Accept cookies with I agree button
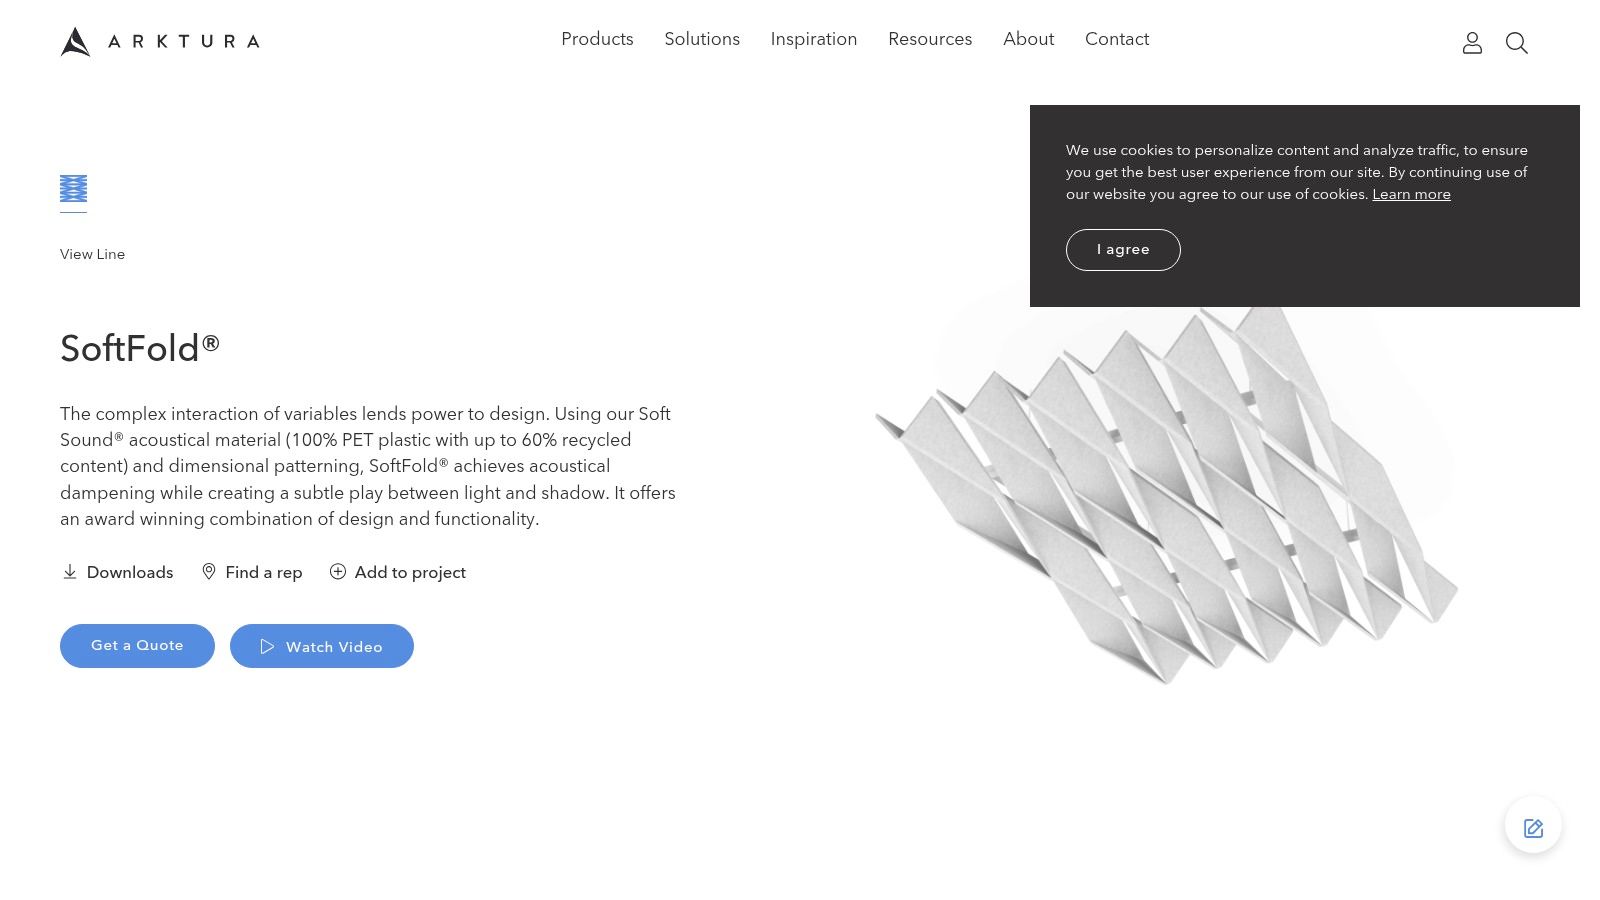Viewport: 1600px width, 900px height. click(x=1123, y=250)
